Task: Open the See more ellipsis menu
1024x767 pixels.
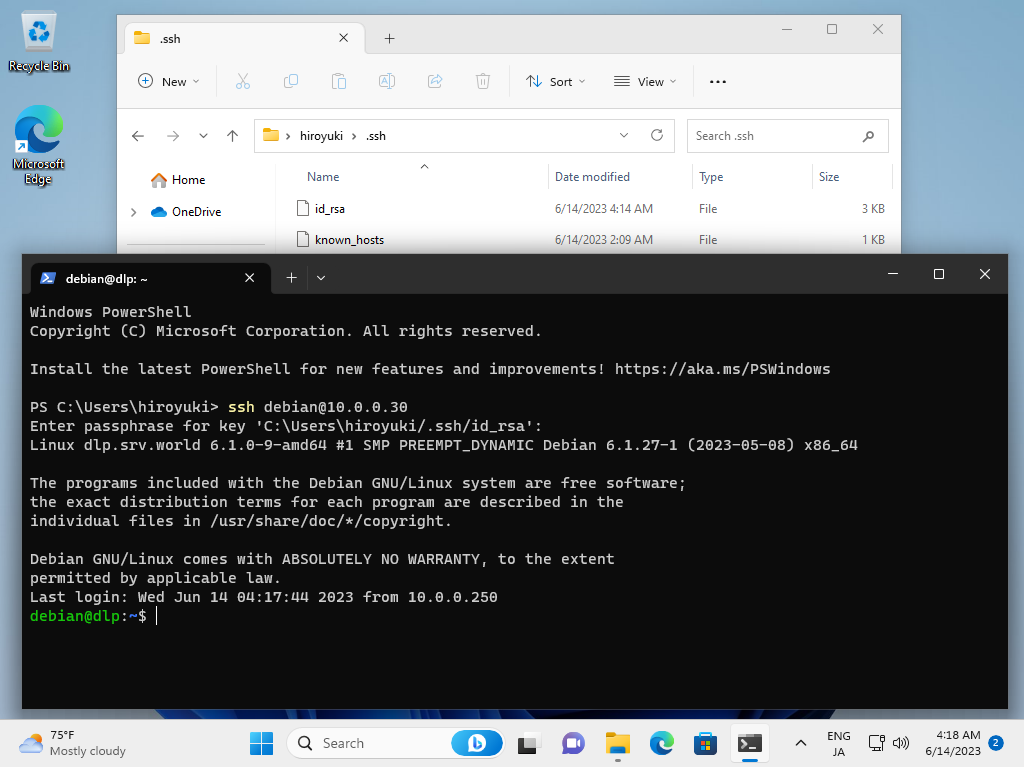Action: pos(718,82)
